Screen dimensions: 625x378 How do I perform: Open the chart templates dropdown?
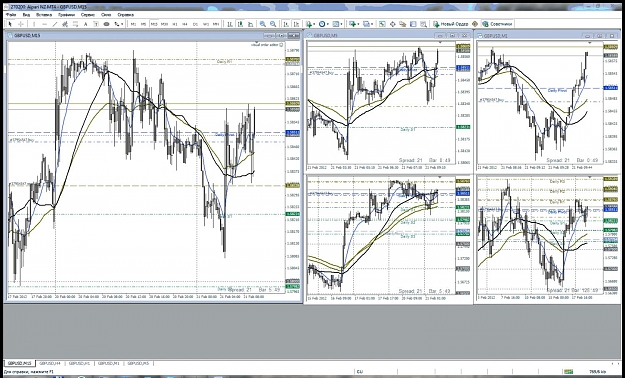point(337,24)
